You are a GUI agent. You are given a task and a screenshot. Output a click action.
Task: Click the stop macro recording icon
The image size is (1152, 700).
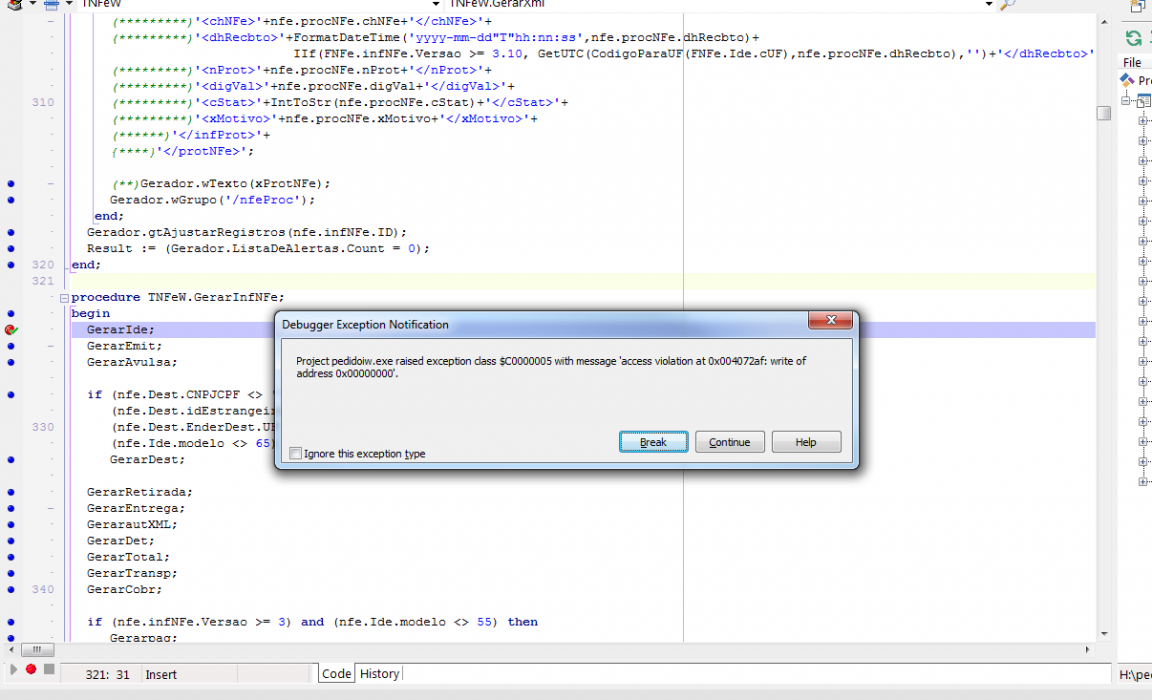click(49, 669)
